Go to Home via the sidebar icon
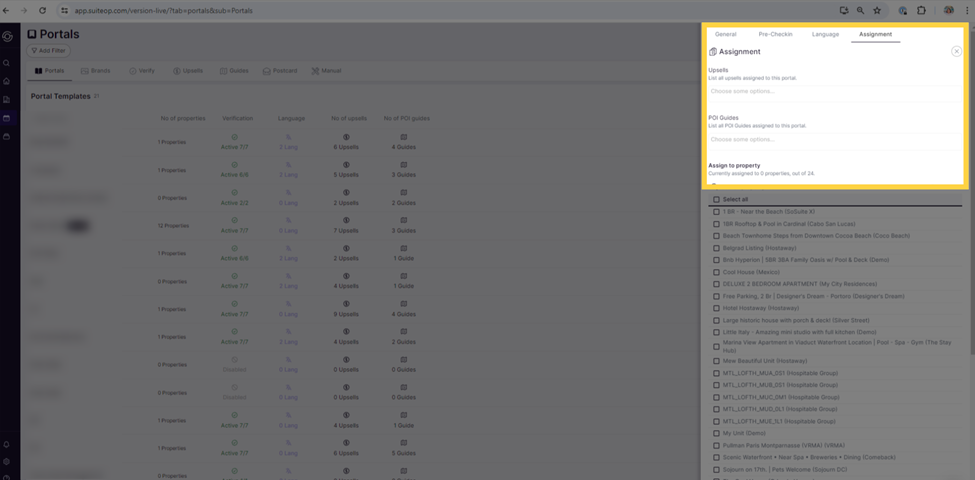 coord(7,82)
